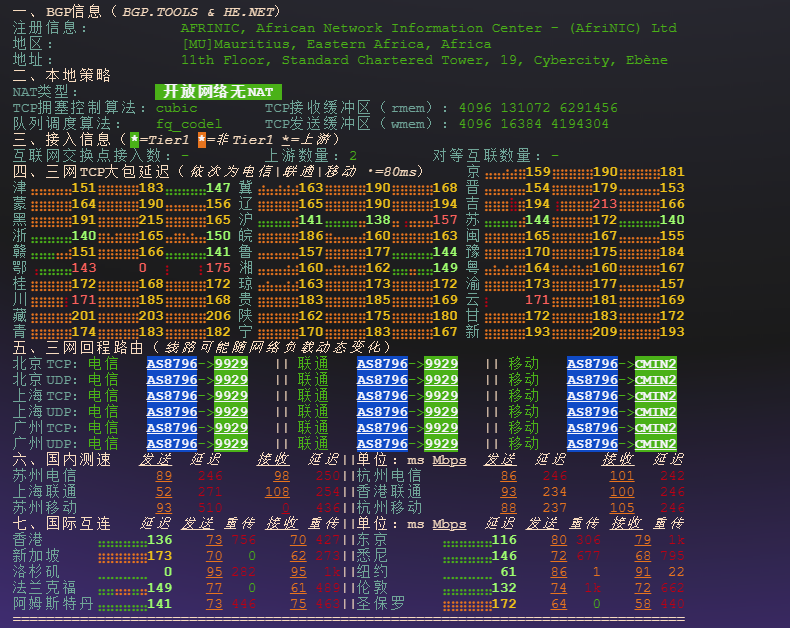Image resolution: width=790 pixels, height=628 pixels.
Task: Click 黑 row latency value 215
Action: (x=151, y=220)
